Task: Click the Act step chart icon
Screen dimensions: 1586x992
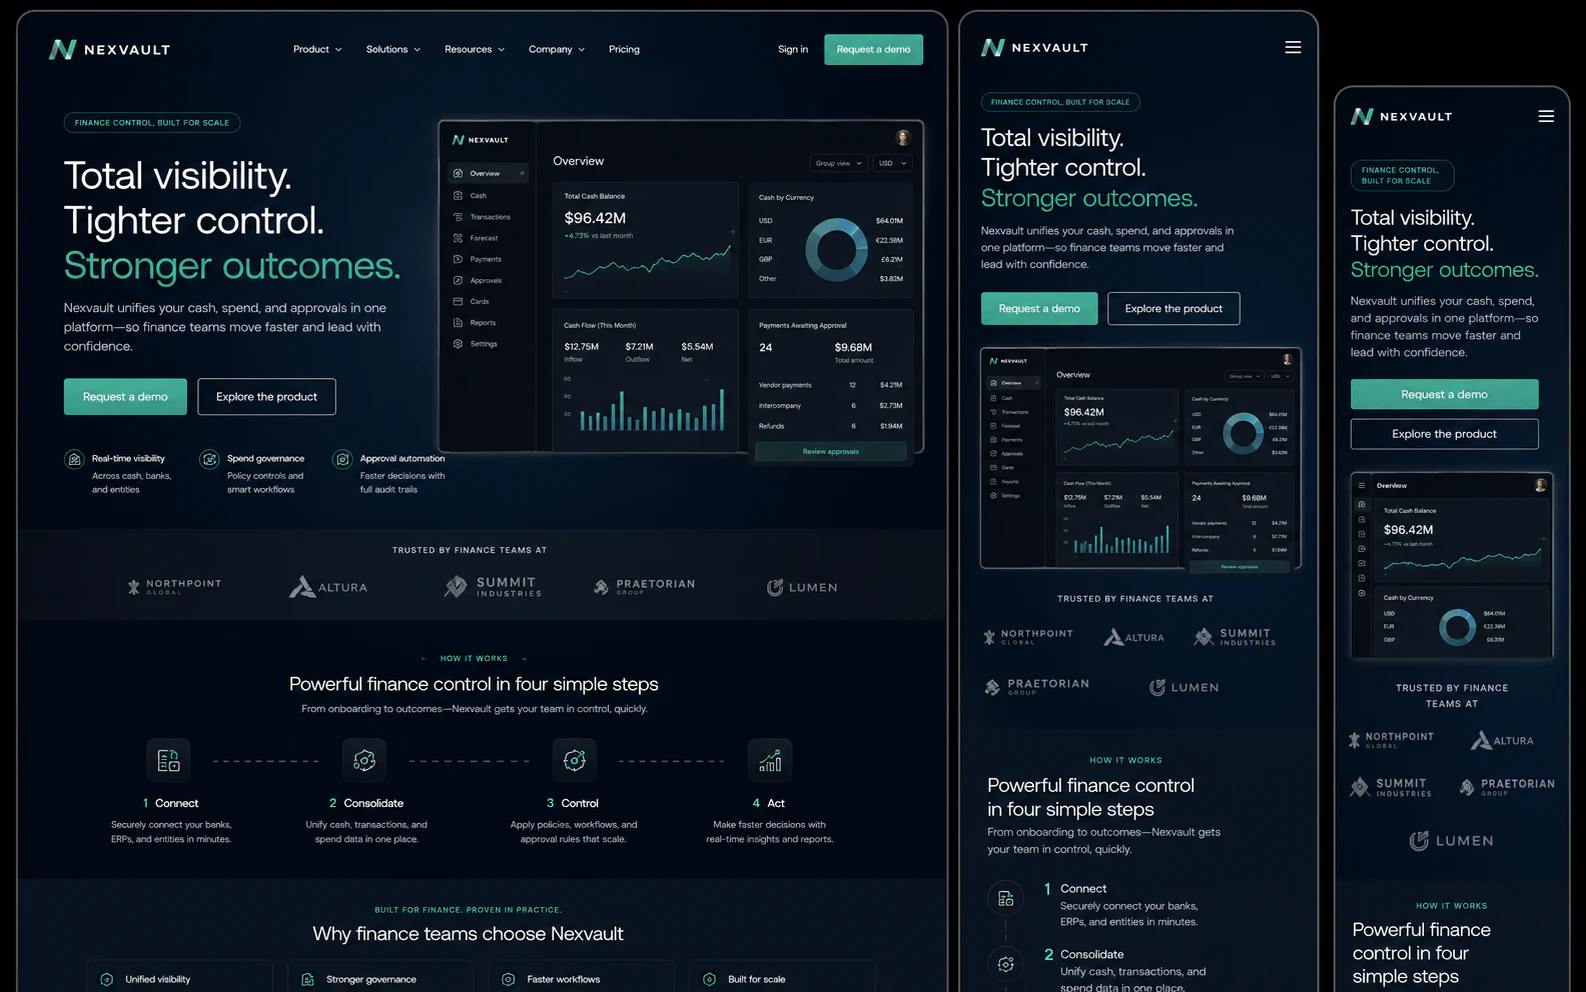Action: pyautogui.click(x=770, y=761)
